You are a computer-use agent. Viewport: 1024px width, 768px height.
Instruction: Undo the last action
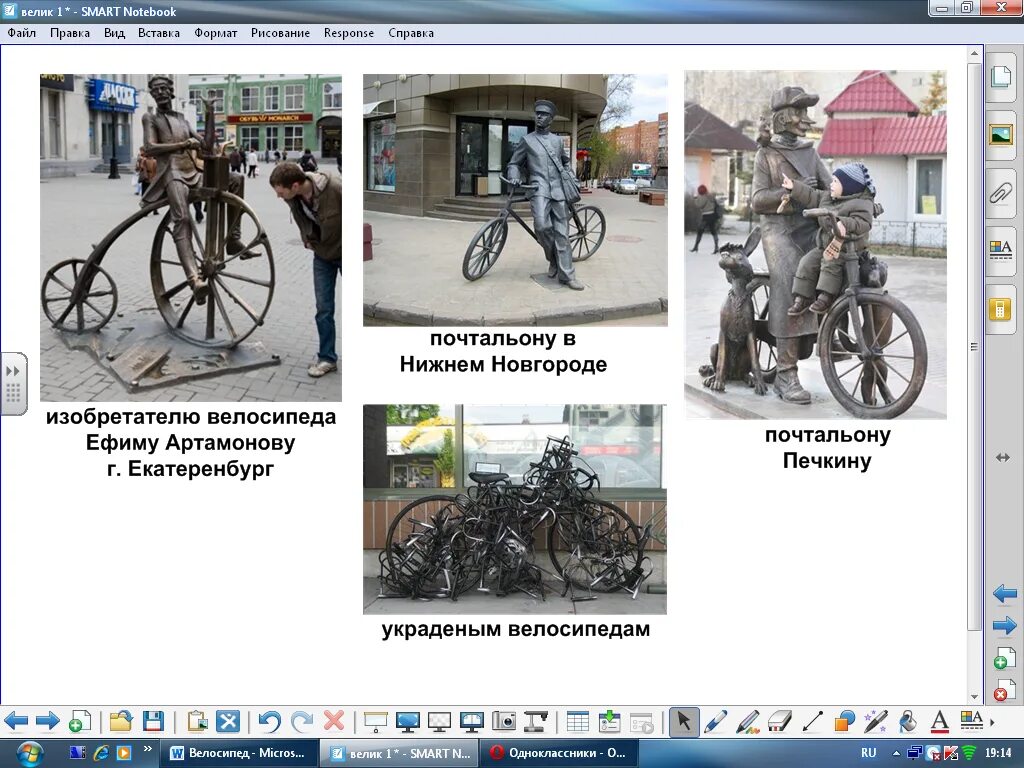269,722
